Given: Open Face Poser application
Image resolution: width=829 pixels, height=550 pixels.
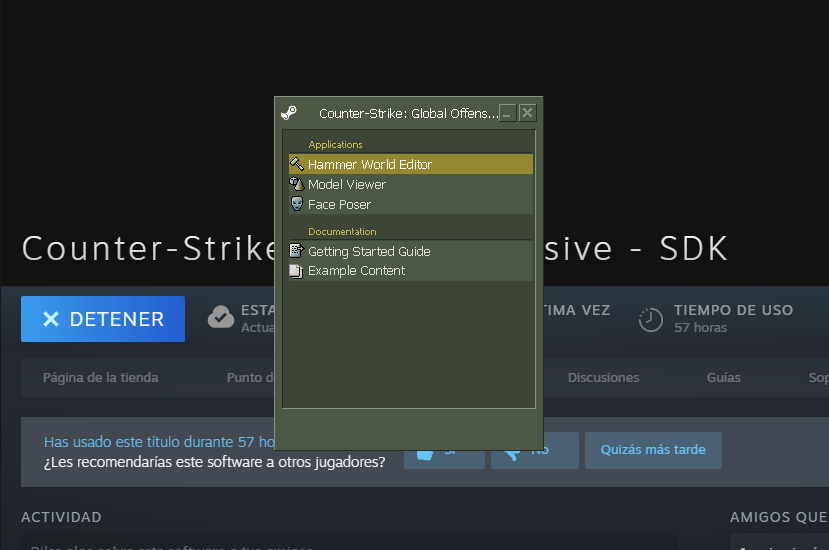Looking at the screenshot, I should (x=410, y=204).
